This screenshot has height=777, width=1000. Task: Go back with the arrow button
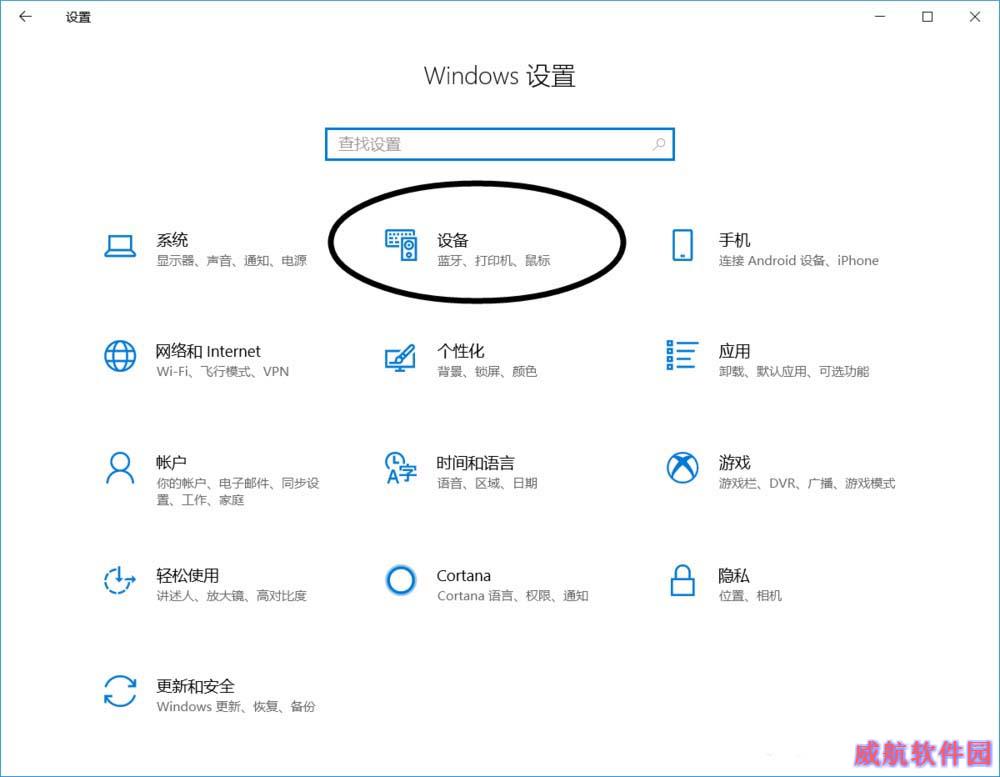click(26, 17)
